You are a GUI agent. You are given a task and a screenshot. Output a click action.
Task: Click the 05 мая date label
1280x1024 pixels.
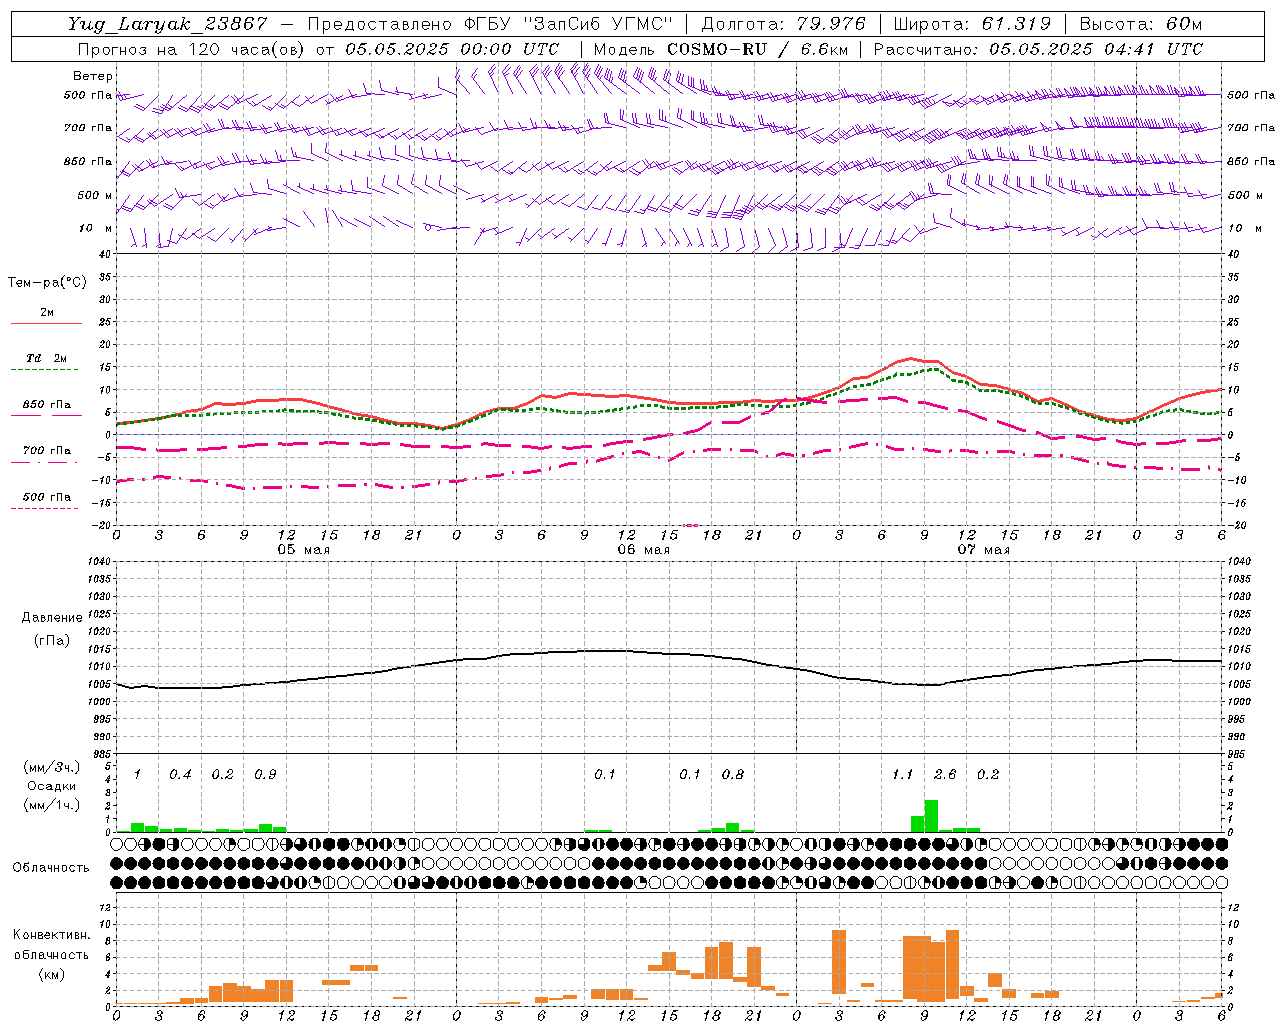303,549
